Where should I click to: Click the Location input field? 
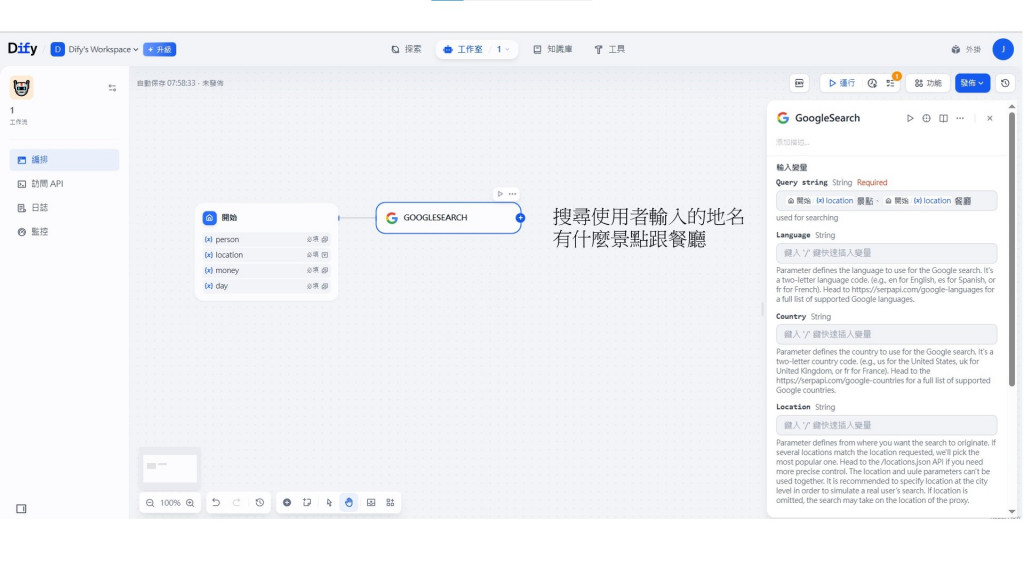coord(886,425)
